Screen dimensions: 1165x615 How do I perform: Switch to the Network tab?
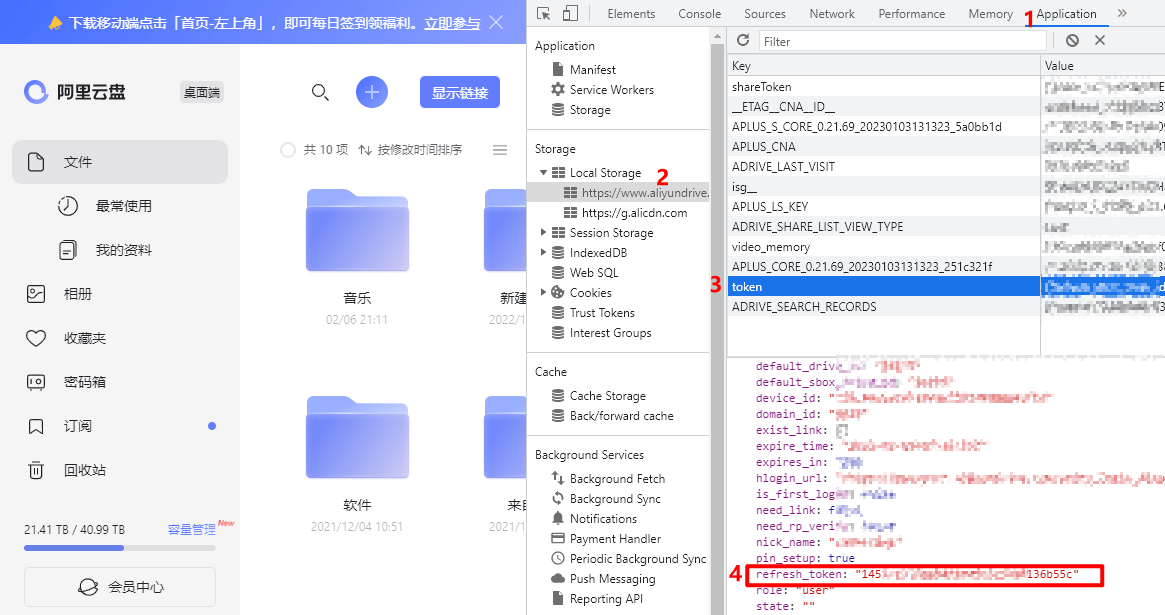(x=832, y=13)
